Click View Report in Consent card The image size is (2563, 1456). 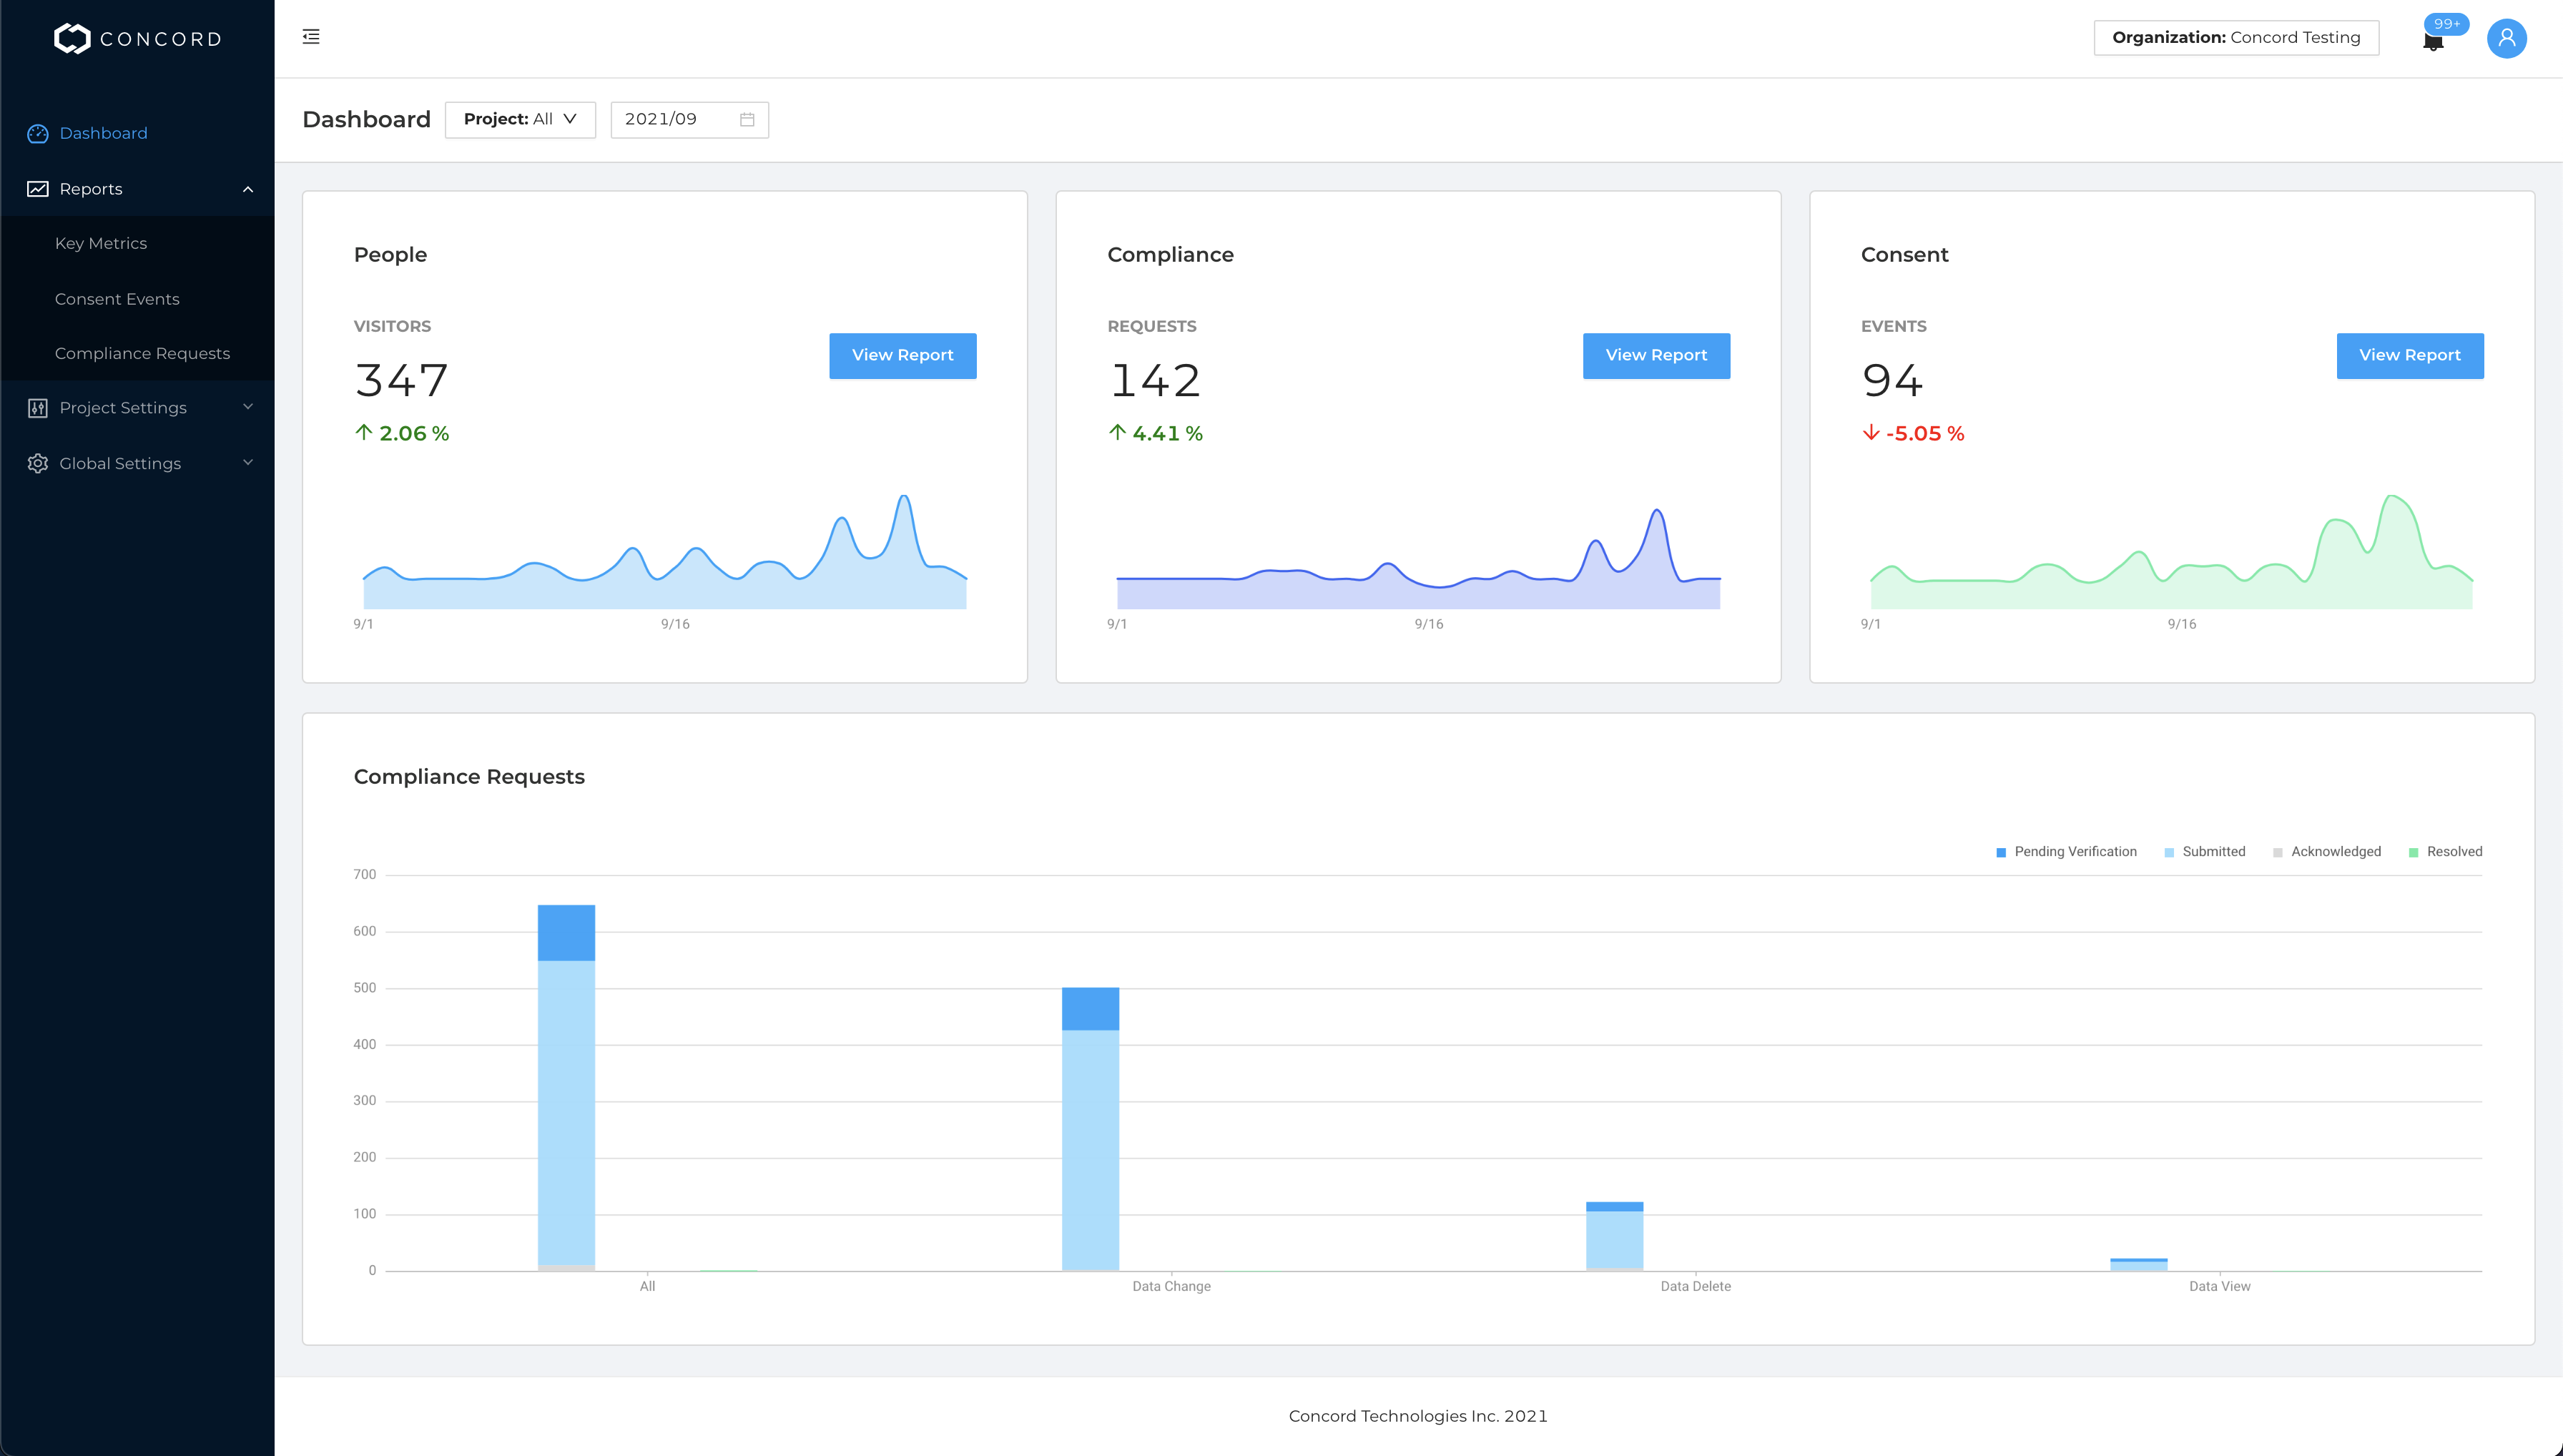[2409, 356]
